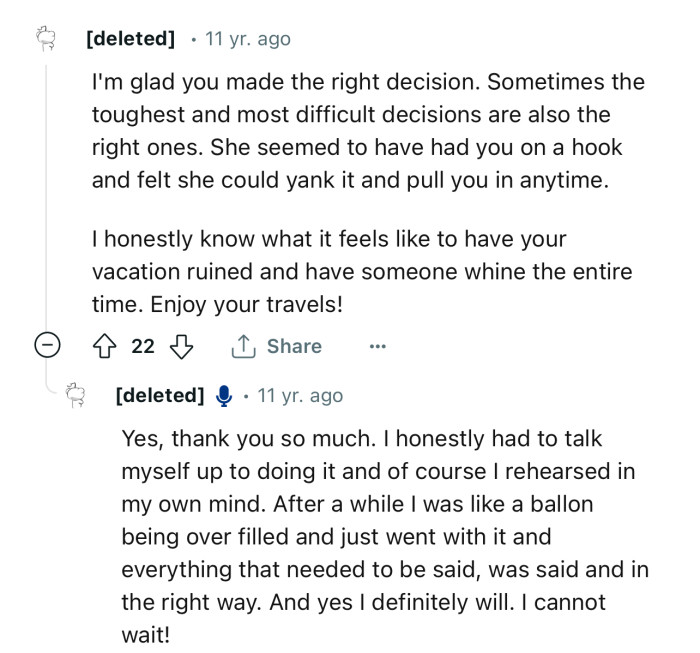This screenshot has height=653, width=700.
Task: Click the word "wait!" ending the reply
Action: [x=147, y=635]
